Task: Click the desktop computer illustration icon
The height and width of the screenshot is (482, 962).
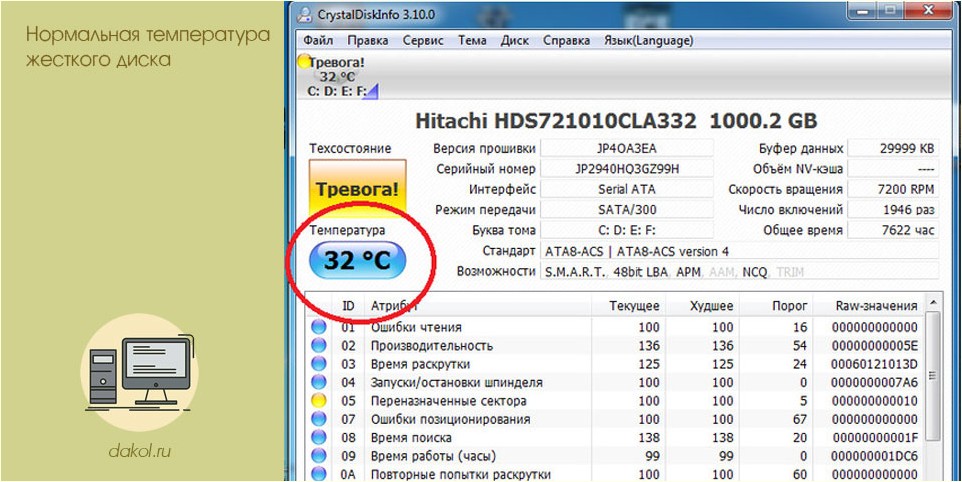Action: tap(140, 371)
